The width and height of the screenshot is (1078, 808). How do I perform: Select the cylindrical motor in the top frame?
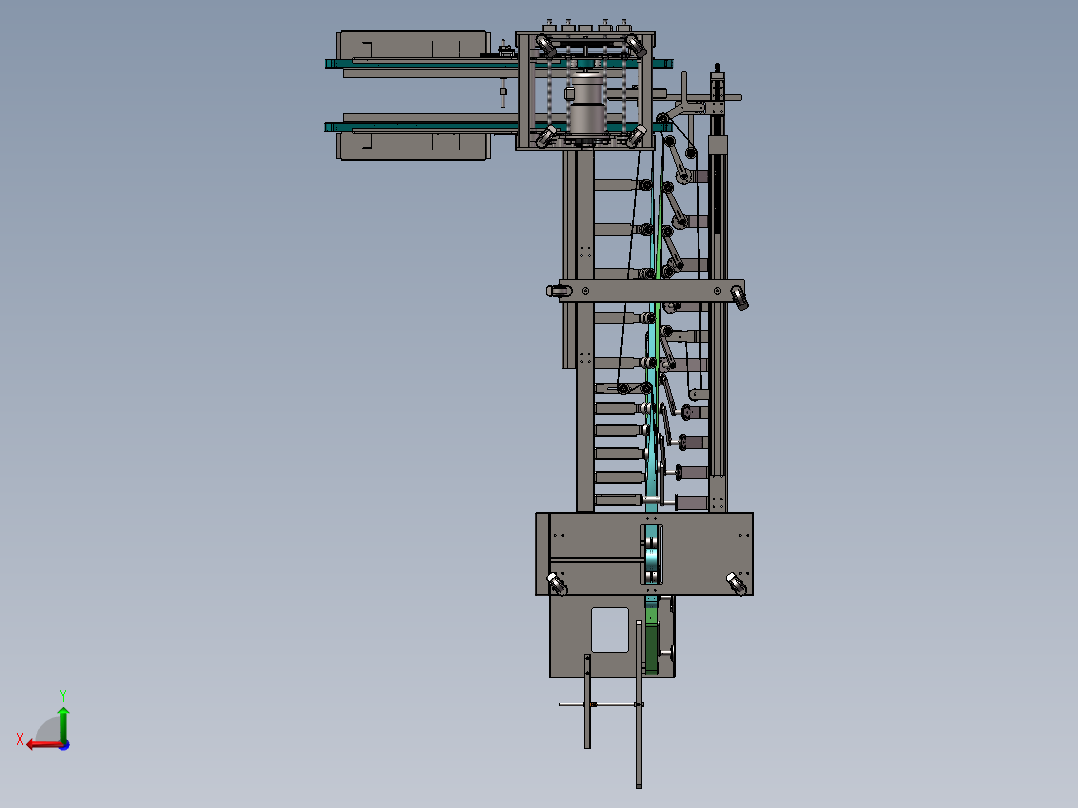(x=586, y=103)
